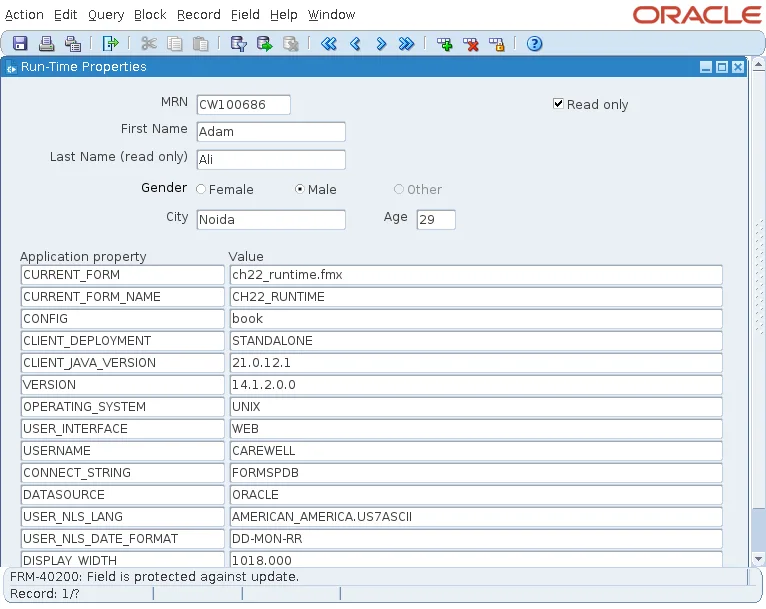Click the Help question mark icon
This screenshot has height=609, width=766.
tap(534, 43)
